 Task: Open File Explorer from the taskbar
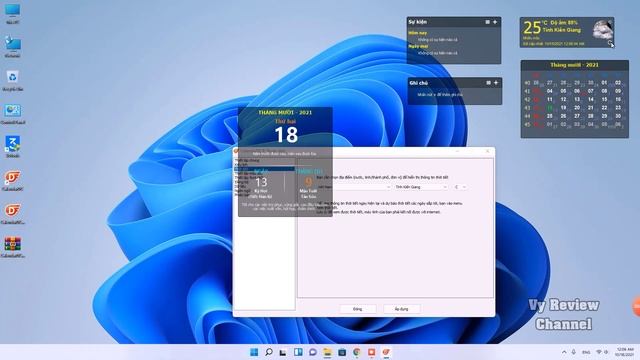pos(327,352)
